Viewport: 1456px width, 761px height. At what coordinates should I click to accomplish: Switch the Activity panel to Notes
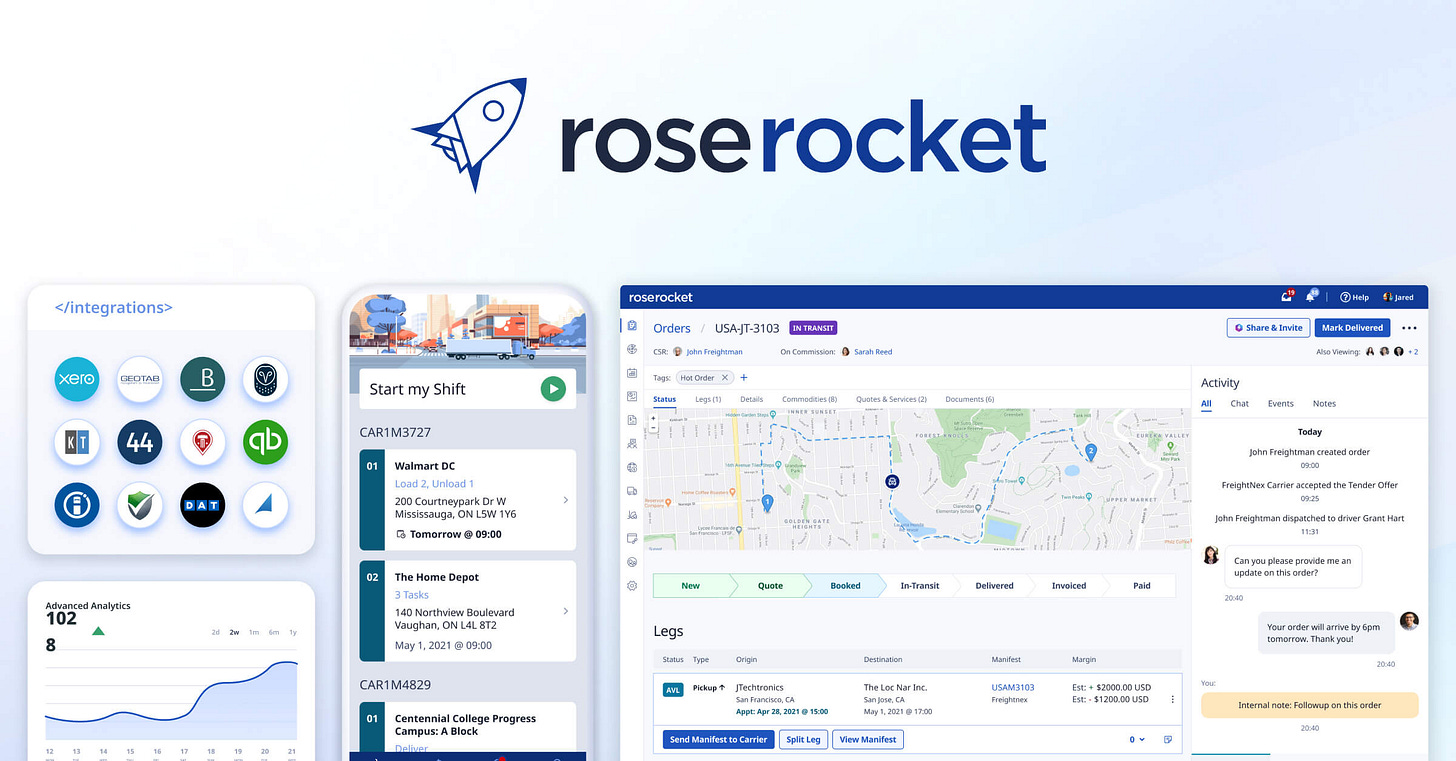pyautogui.click(x=1324, y=404)
